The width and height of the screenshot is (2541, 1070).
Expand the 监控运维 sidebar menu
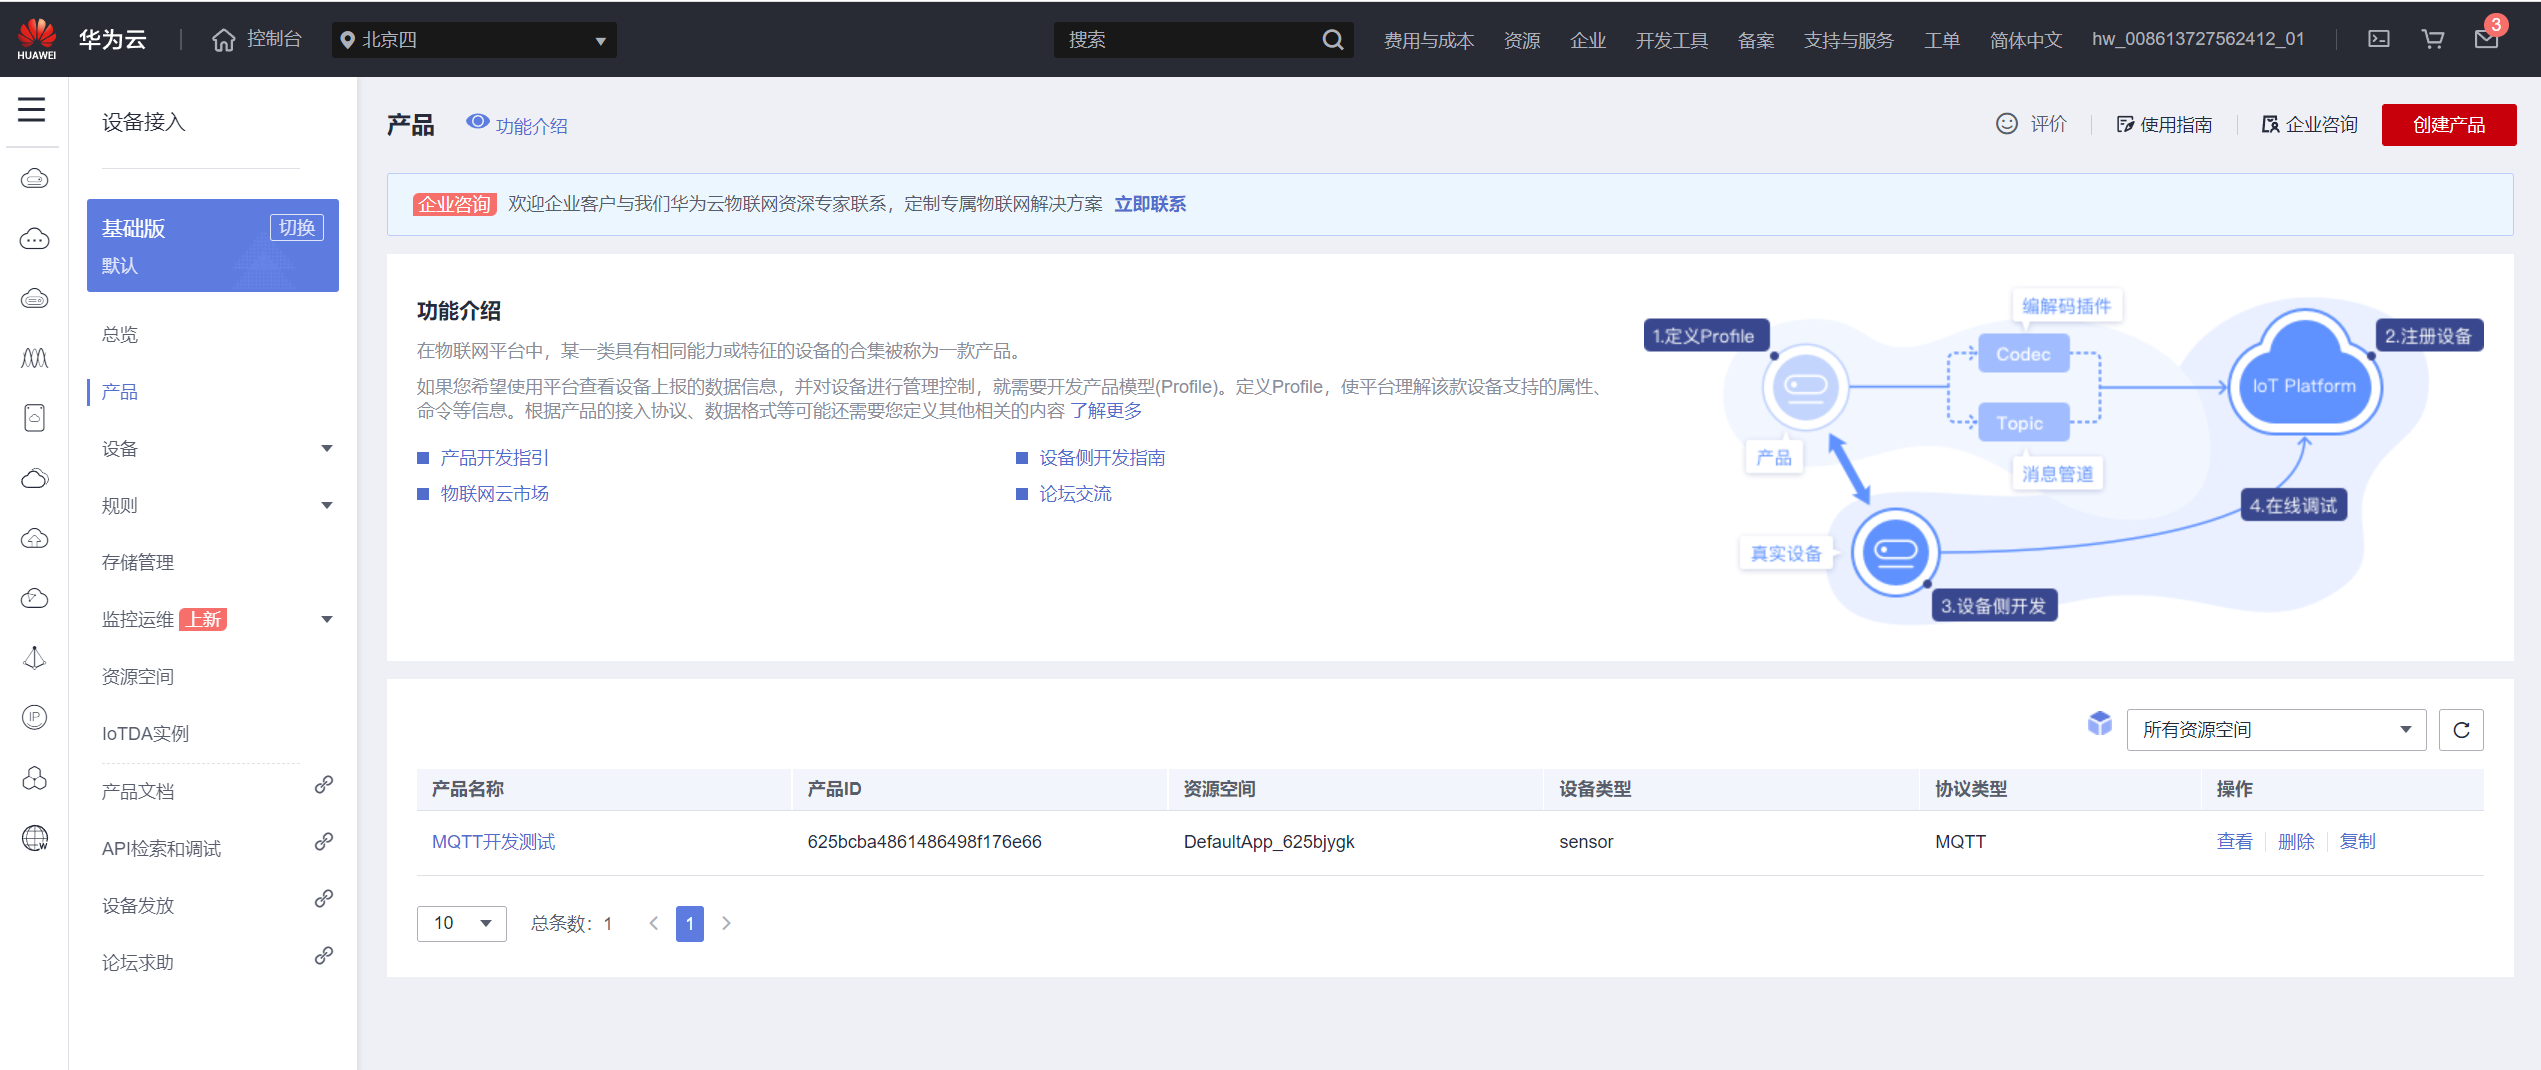[326, 620]
